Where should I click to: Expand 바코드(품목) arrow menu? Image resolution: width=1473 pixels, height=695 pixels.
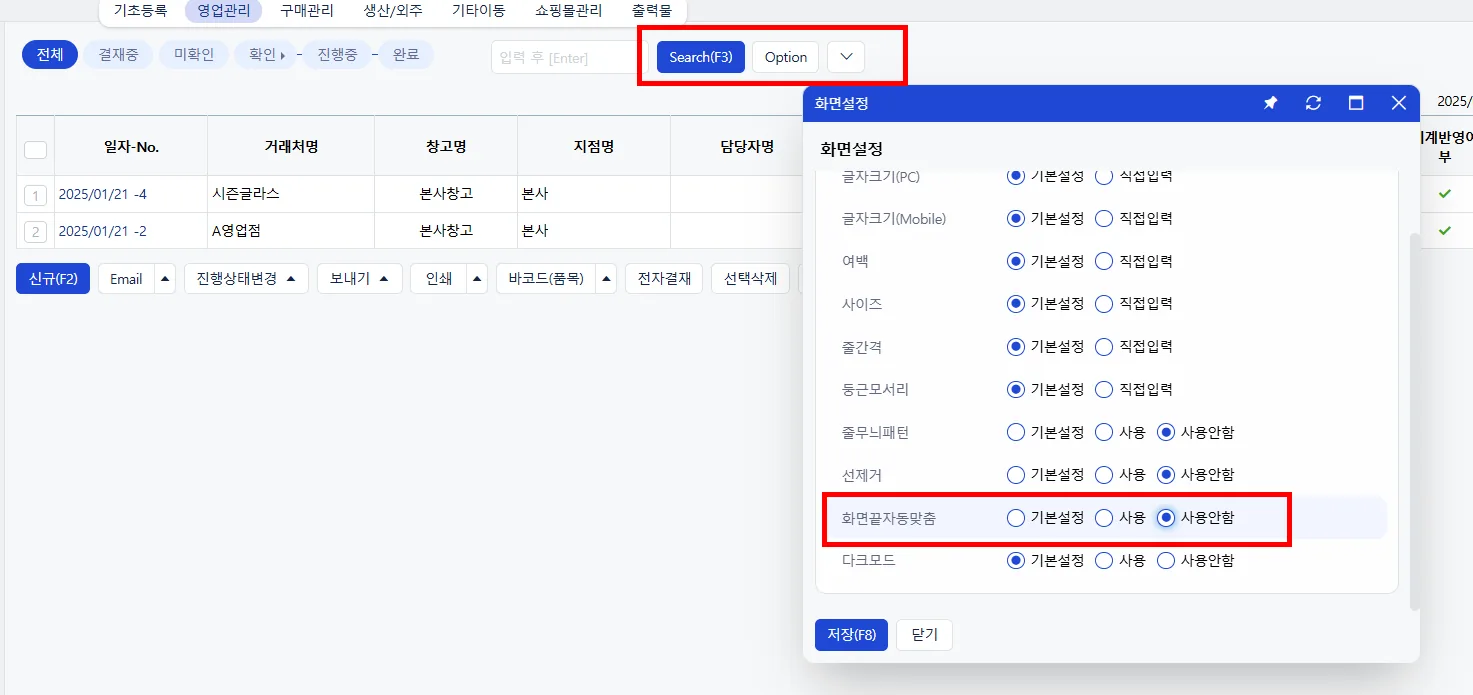(x=606, y=279)
